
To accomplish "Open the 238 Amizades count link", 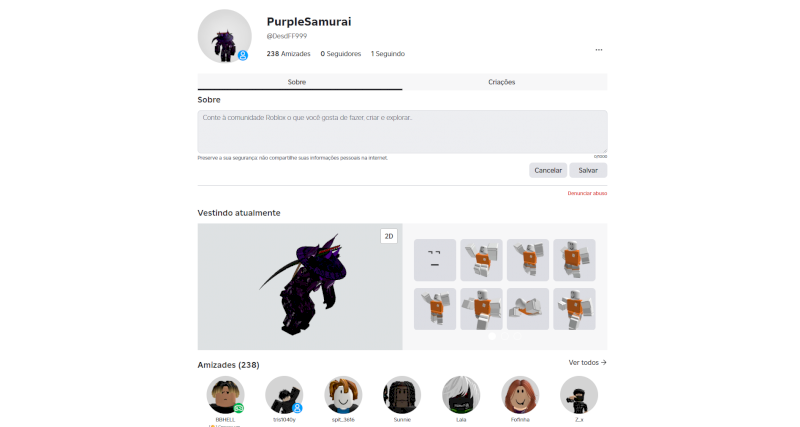I will 288,54.
